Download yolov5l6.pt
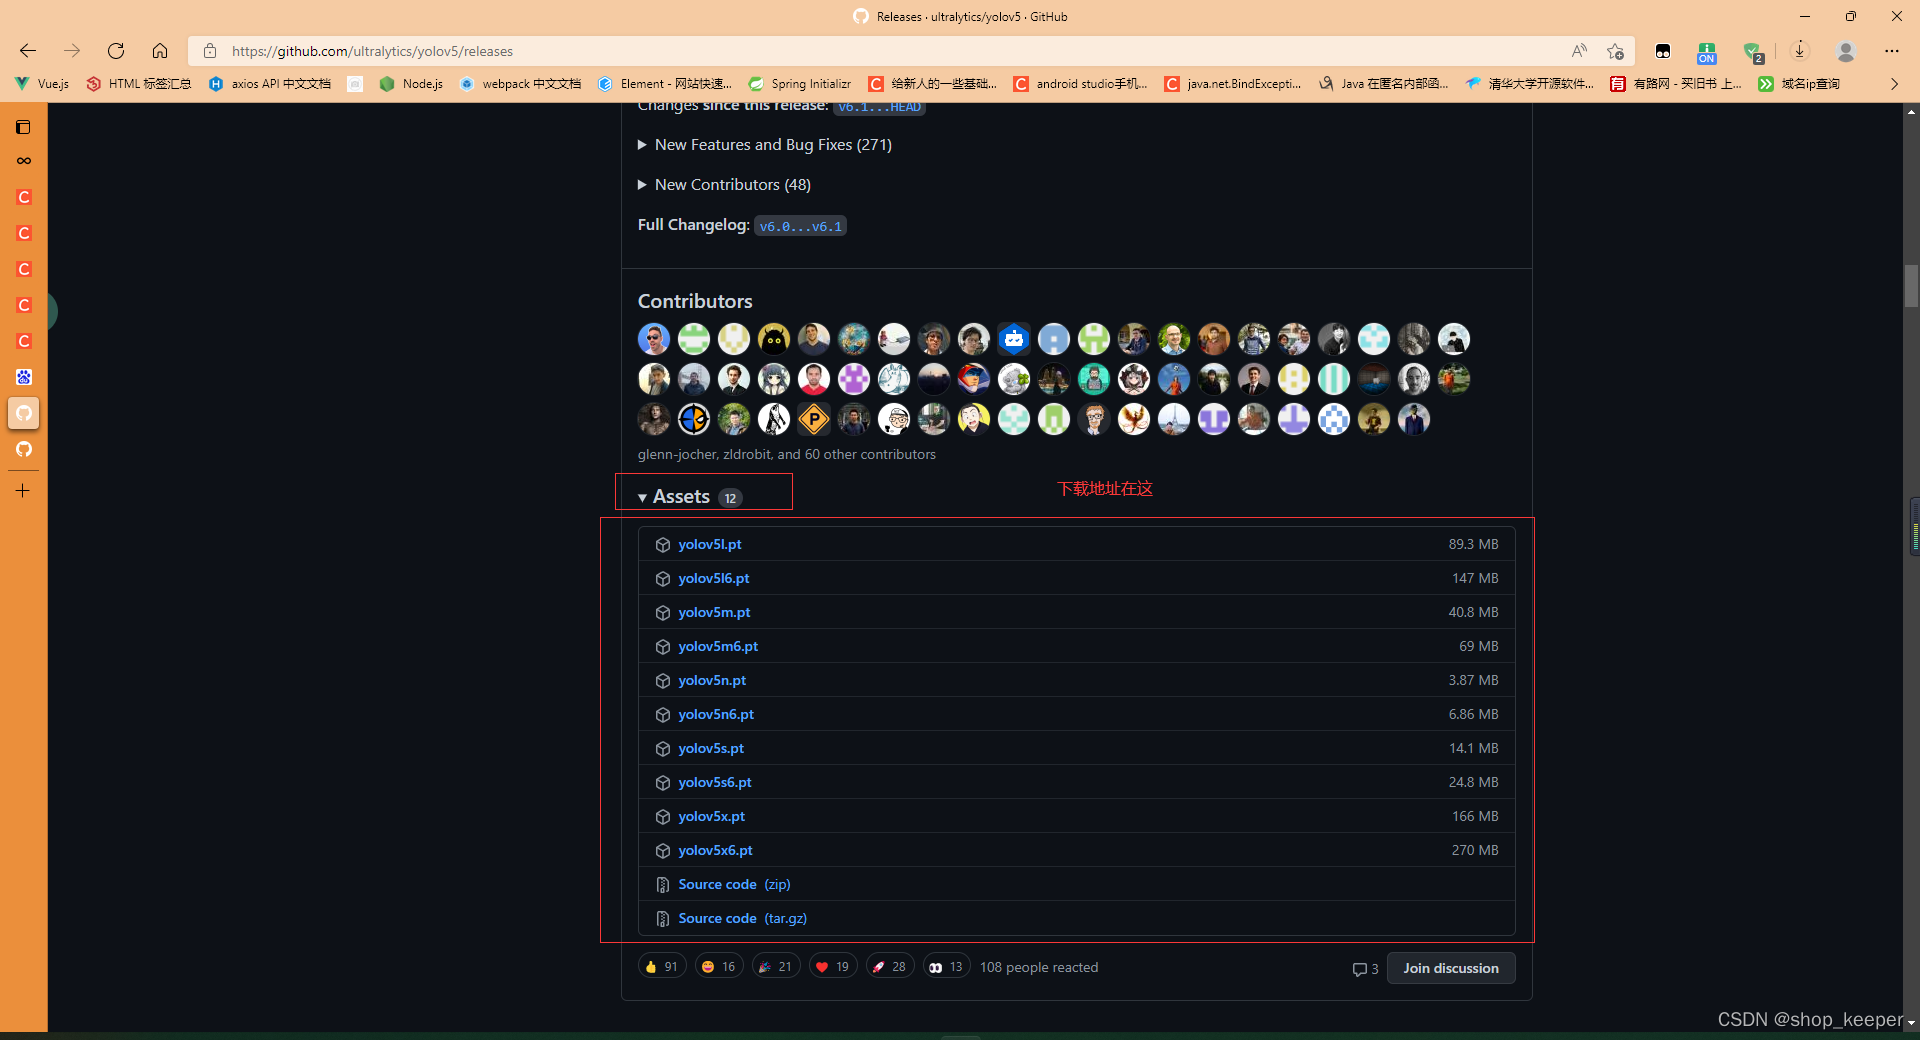 click(x=714, y=579)
